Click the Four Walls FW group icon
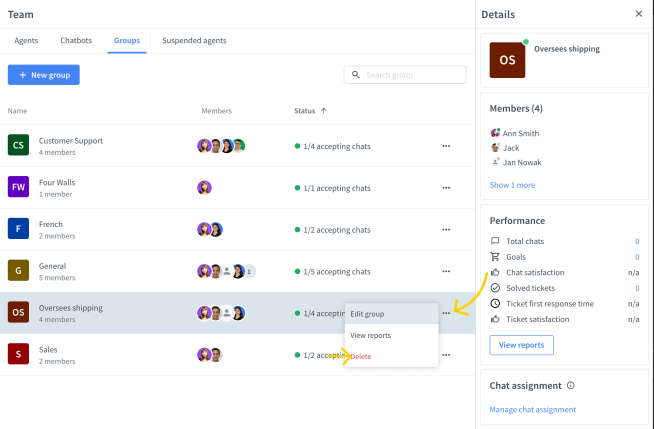This screenshot has width=654, height=429. (18, 188)
